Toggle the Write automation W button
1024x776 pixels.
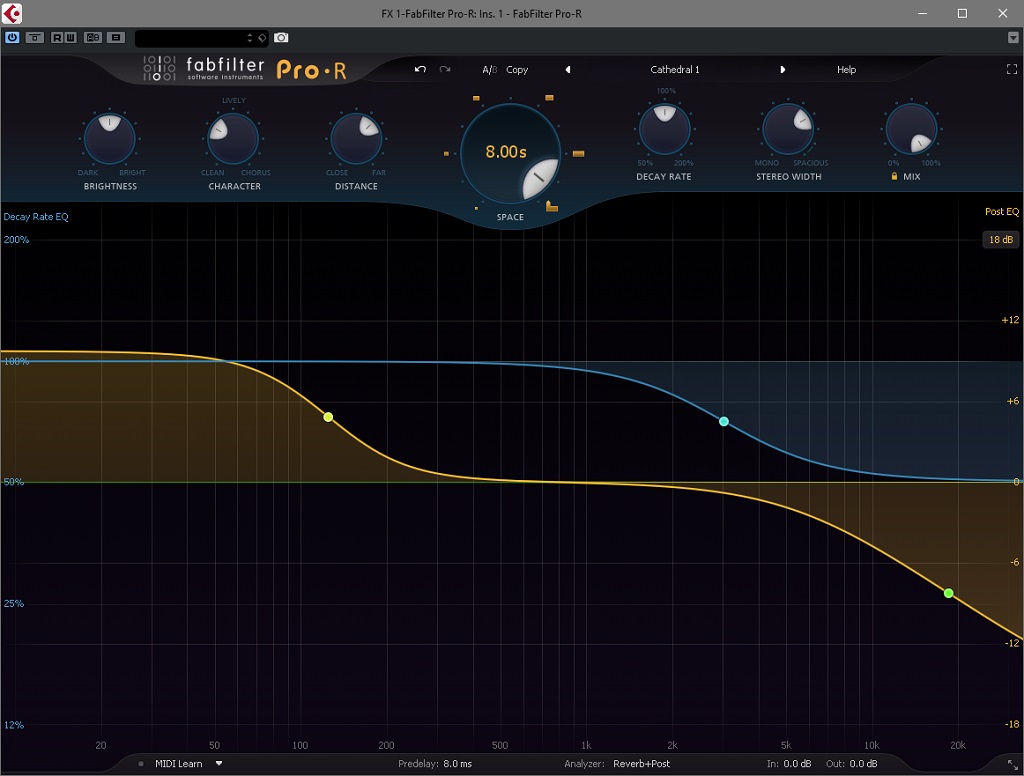[71, 38]
